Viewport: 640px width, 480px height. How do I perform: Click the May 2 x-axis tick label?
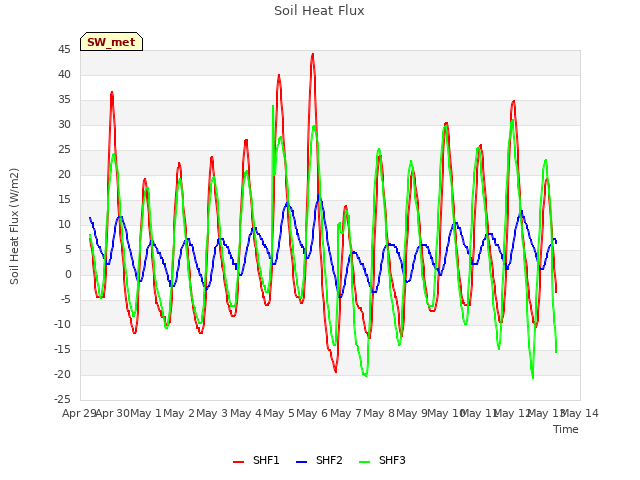click(179, 413)
